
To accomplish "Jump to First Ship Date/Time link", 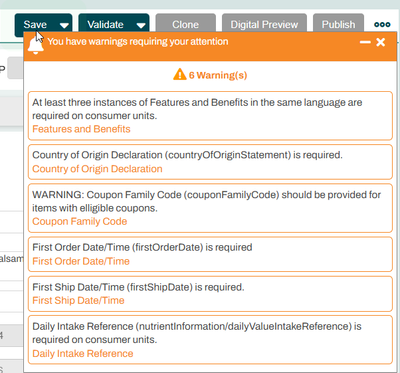I will pos(78,300).
